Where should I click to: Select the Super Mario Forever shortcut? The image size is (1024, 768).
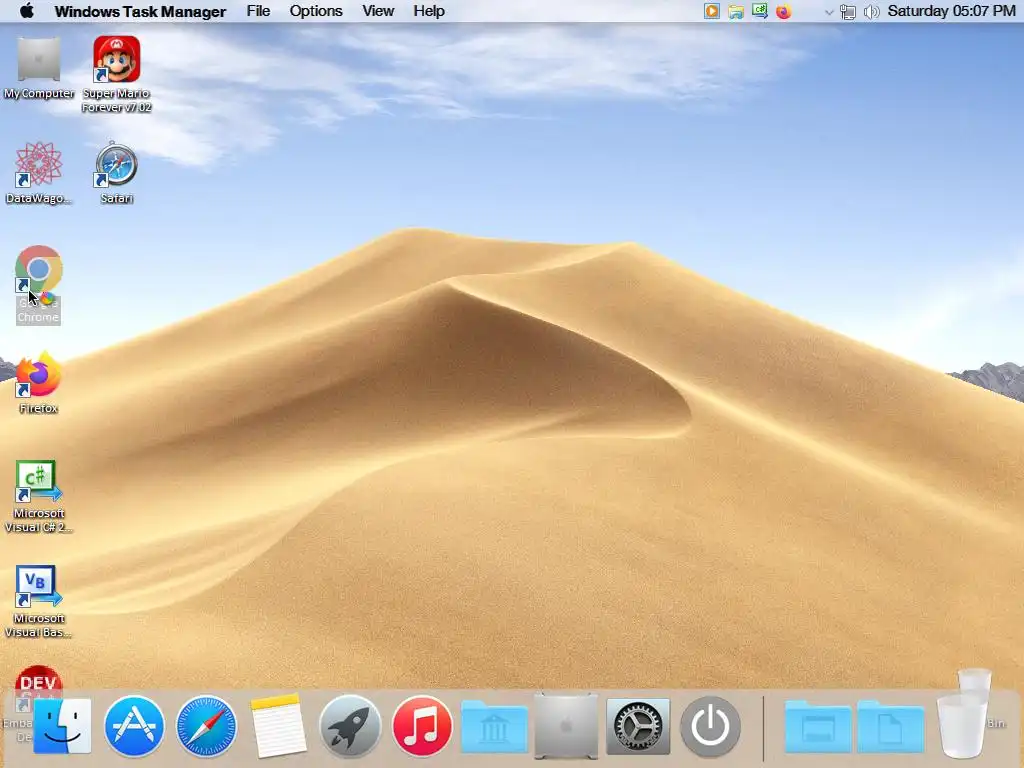[116, 74]
